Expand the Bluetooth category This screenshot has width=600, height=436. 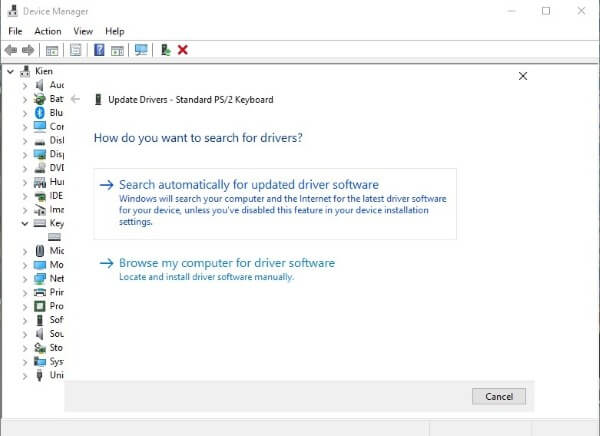(26, 113)
